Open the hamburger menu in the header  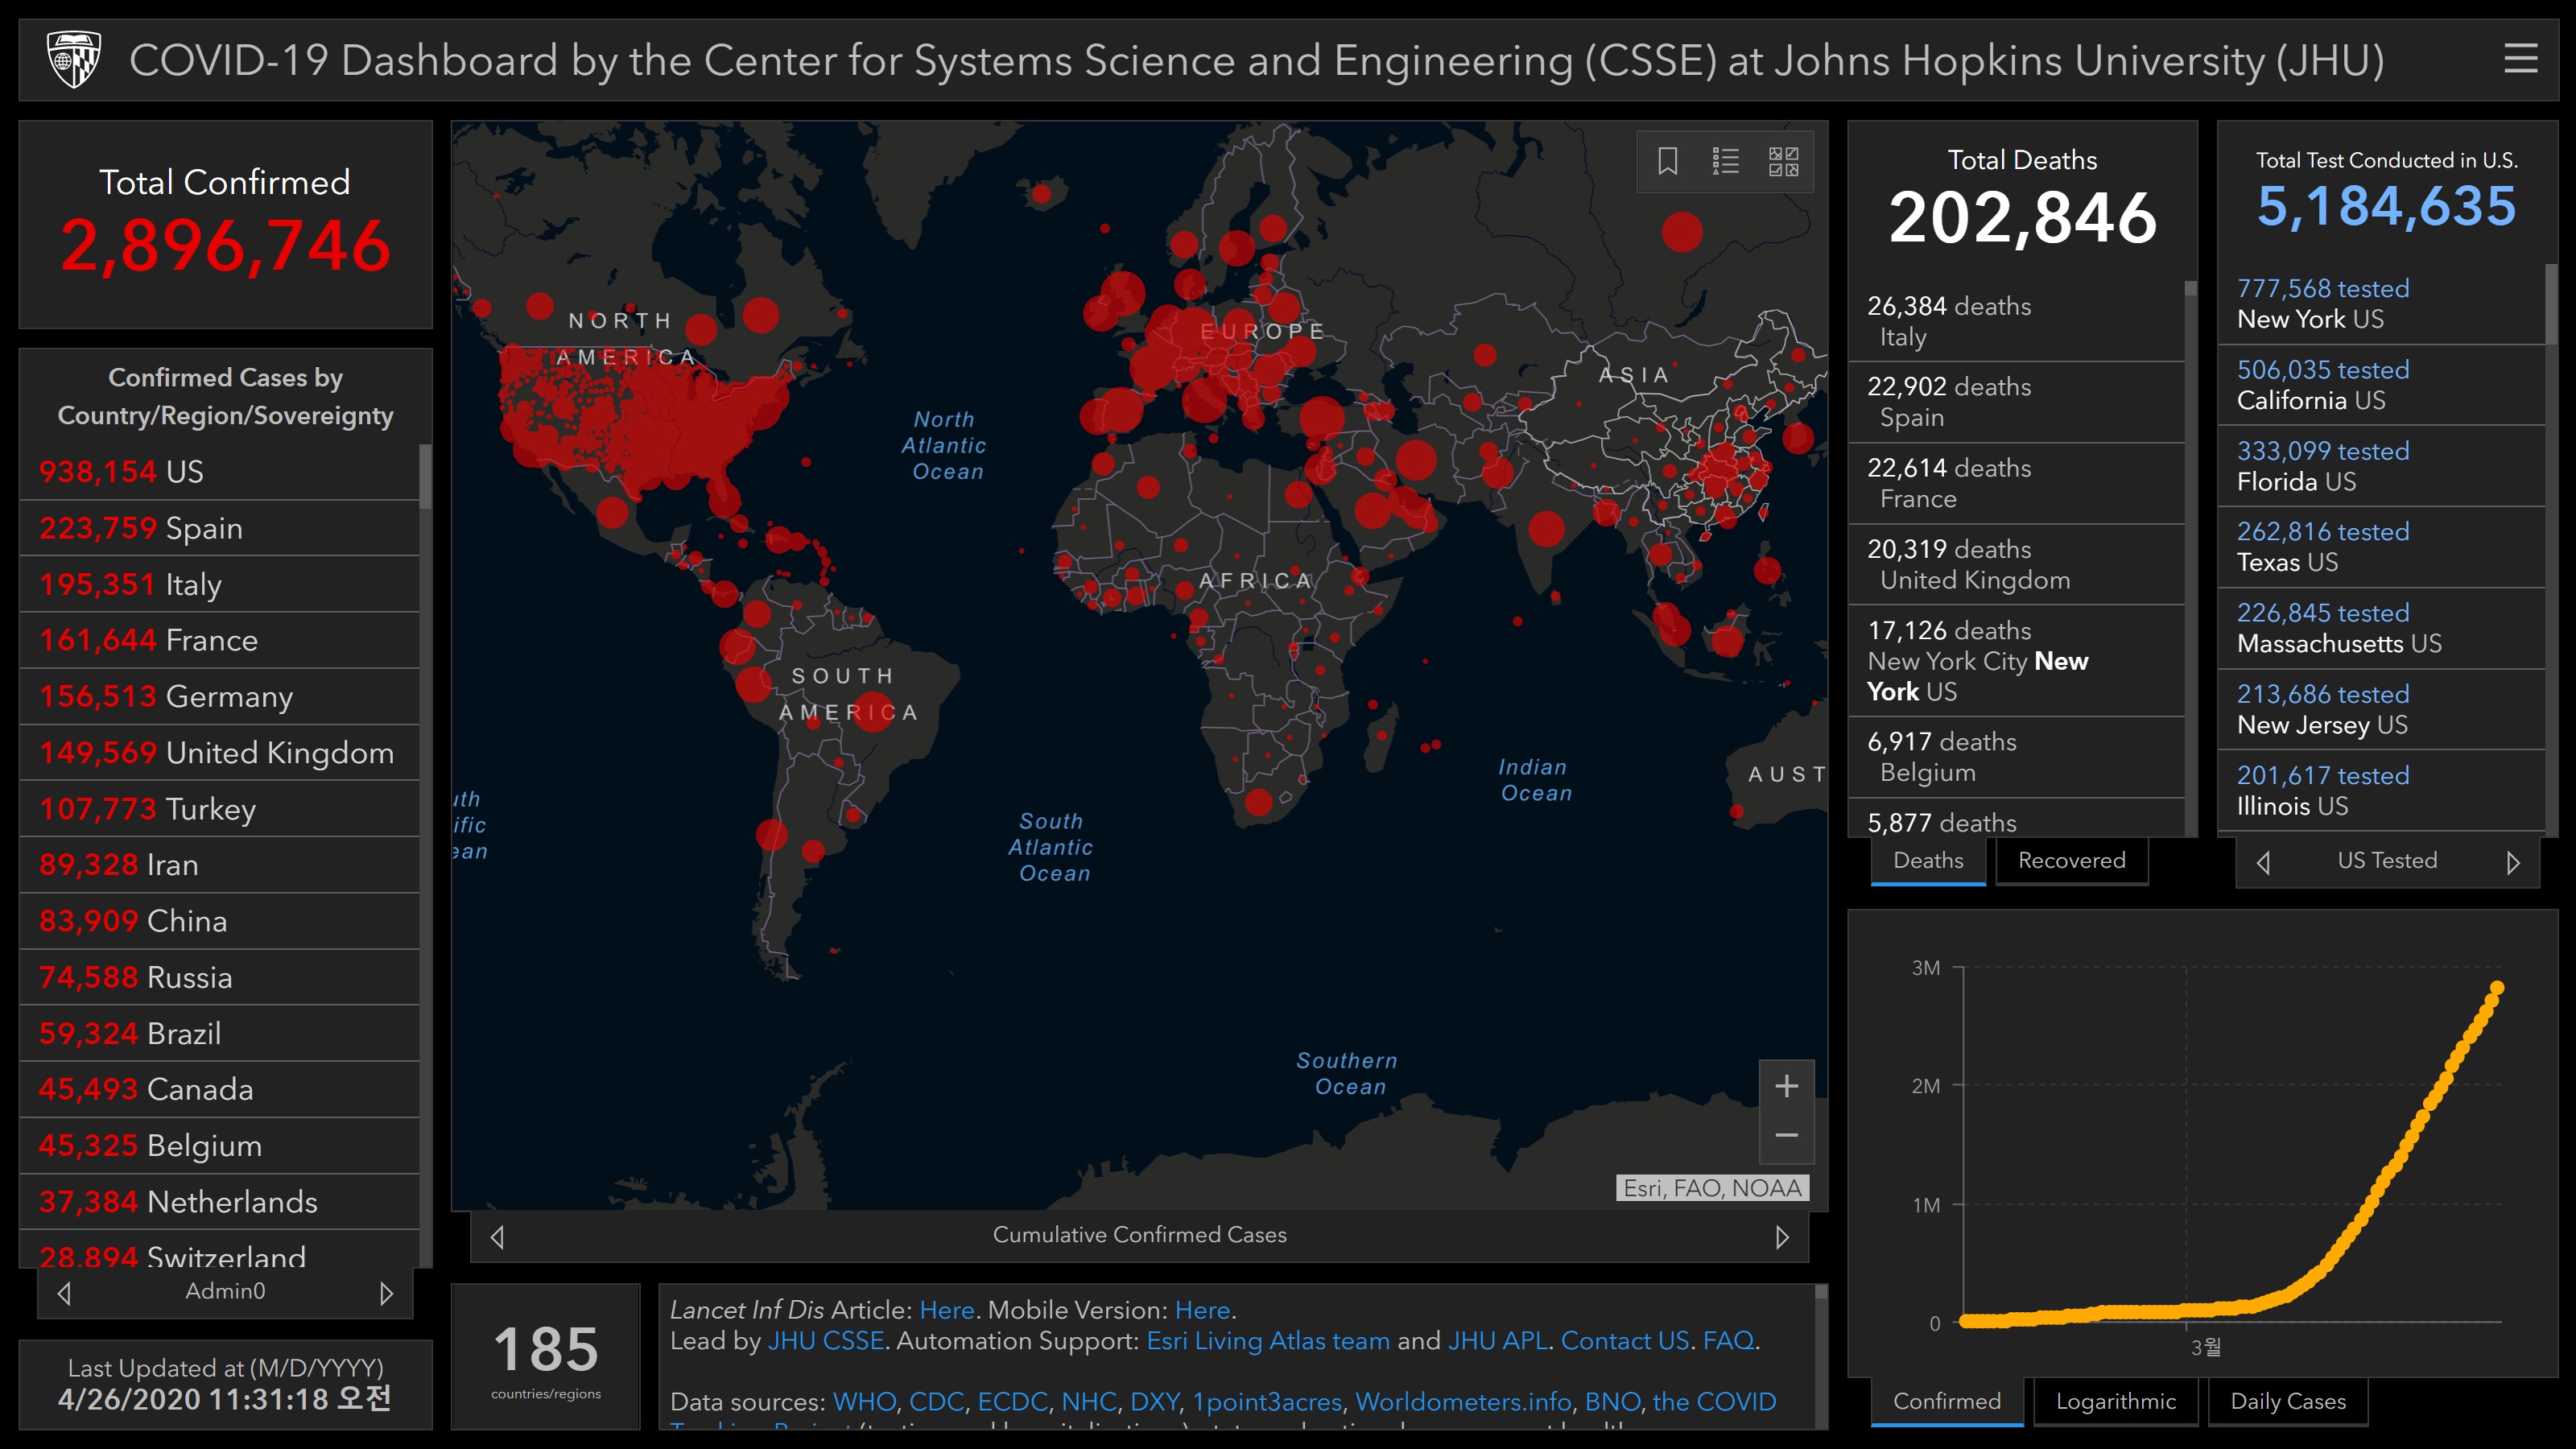[2520, 59]
